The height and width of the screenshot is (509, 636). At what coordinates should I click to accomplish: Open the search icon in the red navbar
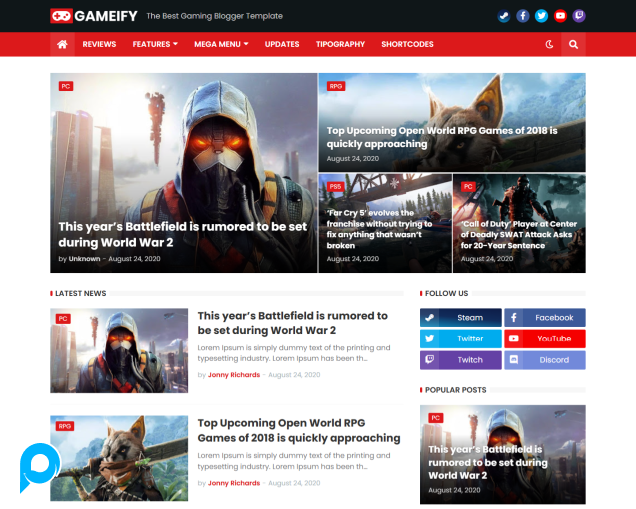point(573,44)
